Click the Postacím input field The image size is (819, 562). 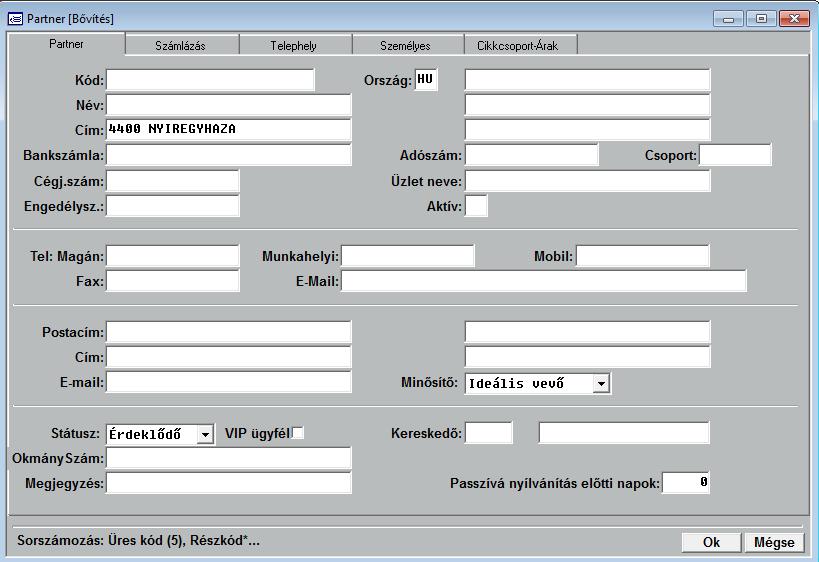tap(229, 332)
